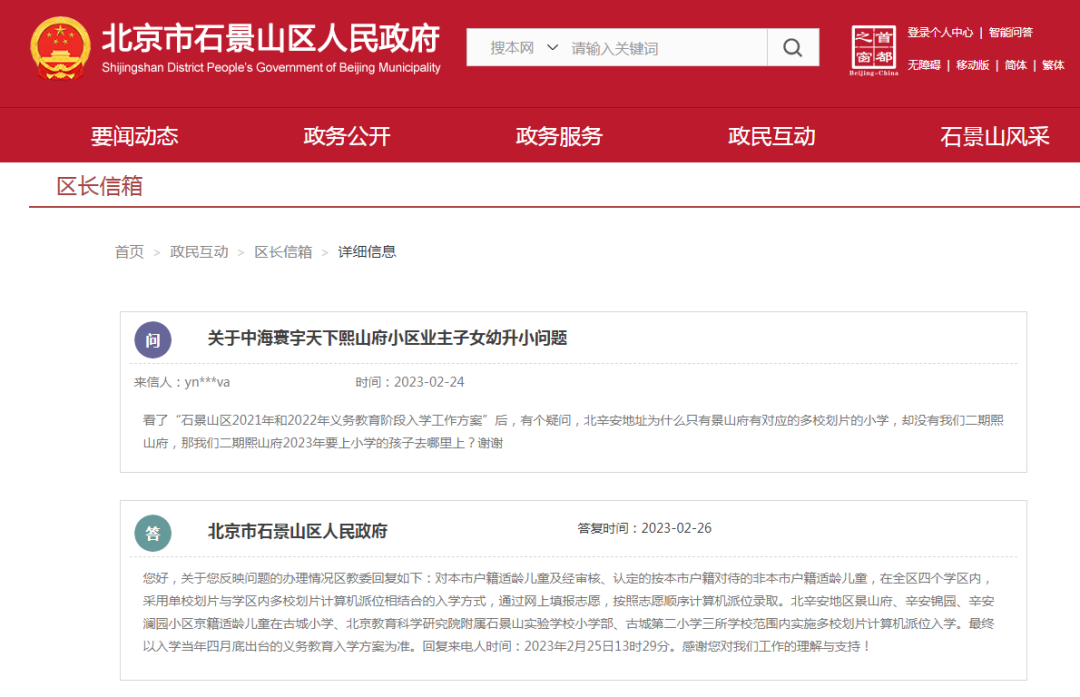This screenshot has width=1080, height=697.
Task: Click 区长信箱 in the breadcrumb
Action: (283, 252)
